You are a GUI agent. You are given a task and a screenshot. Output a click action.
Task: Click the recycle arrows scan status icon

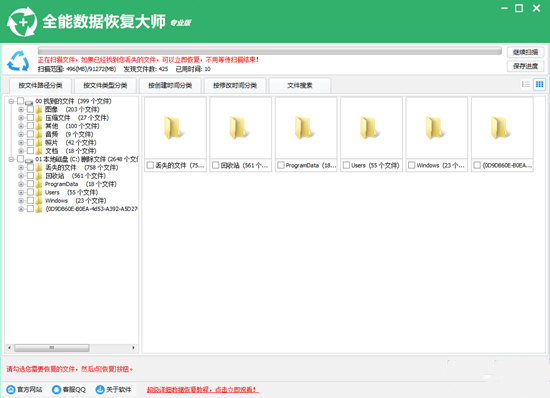(18, 61)
